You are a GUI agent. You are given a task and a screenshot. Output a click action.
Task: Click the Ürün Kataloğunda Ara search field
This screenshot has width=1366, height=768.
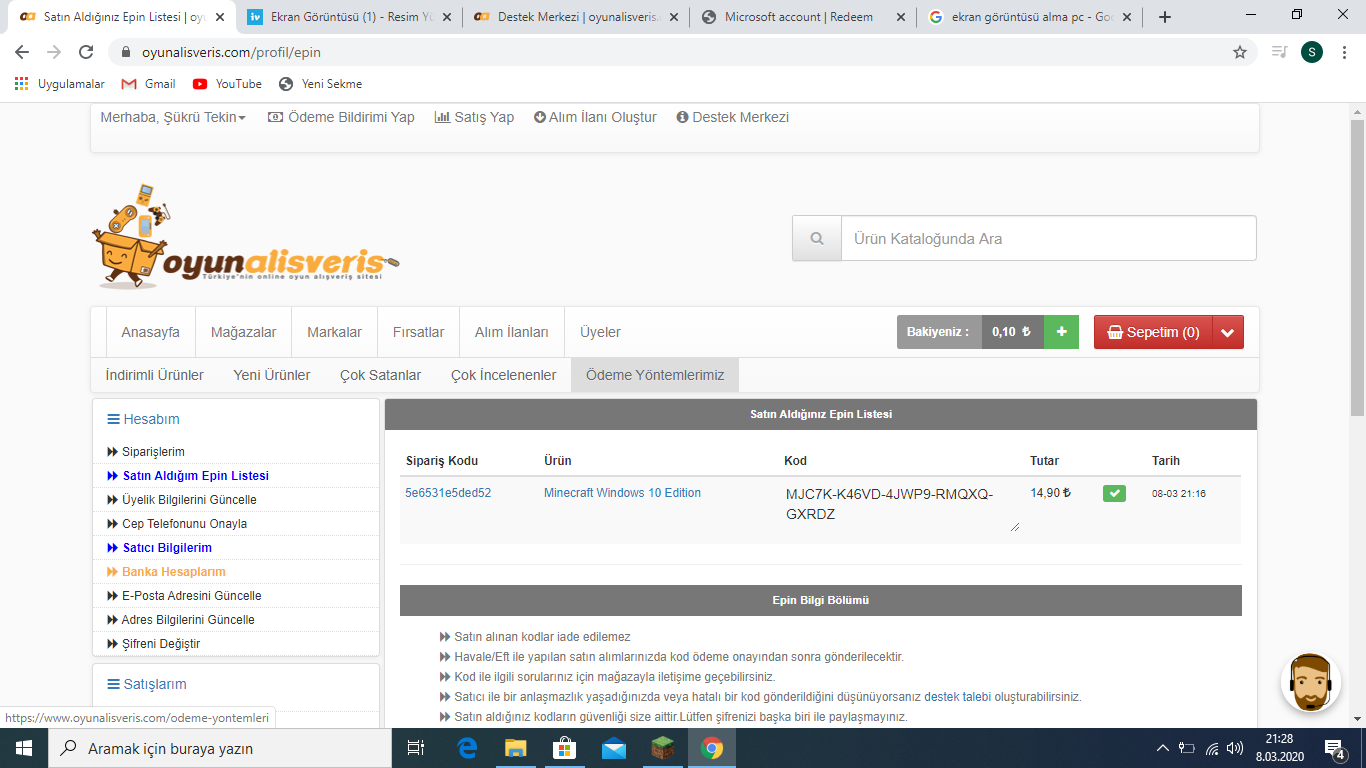1048,239
